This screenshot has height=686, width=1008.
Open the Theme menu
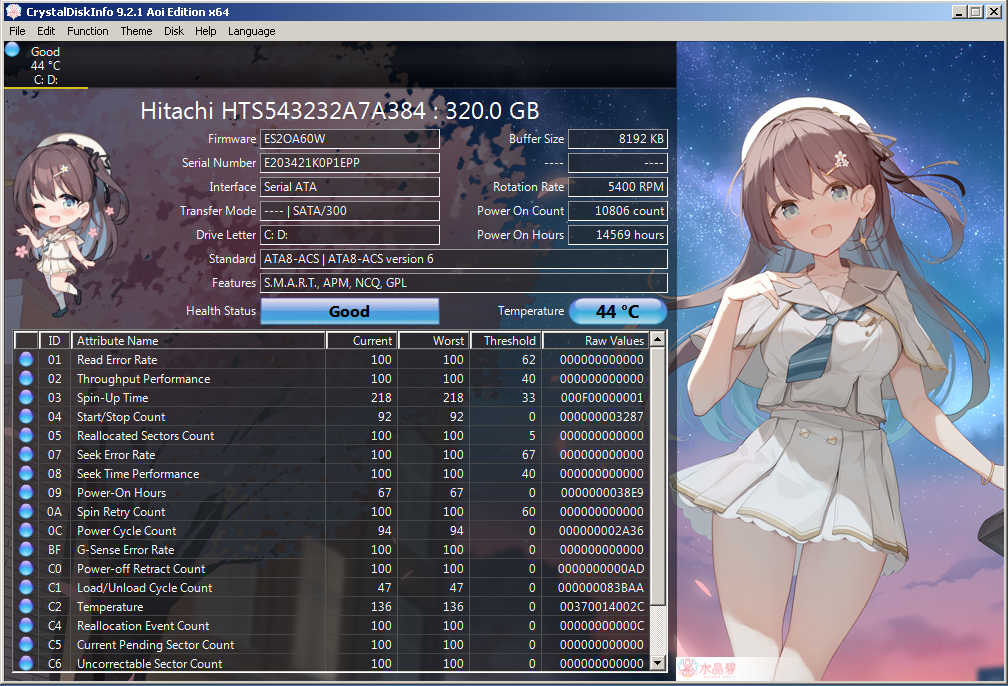136,31
